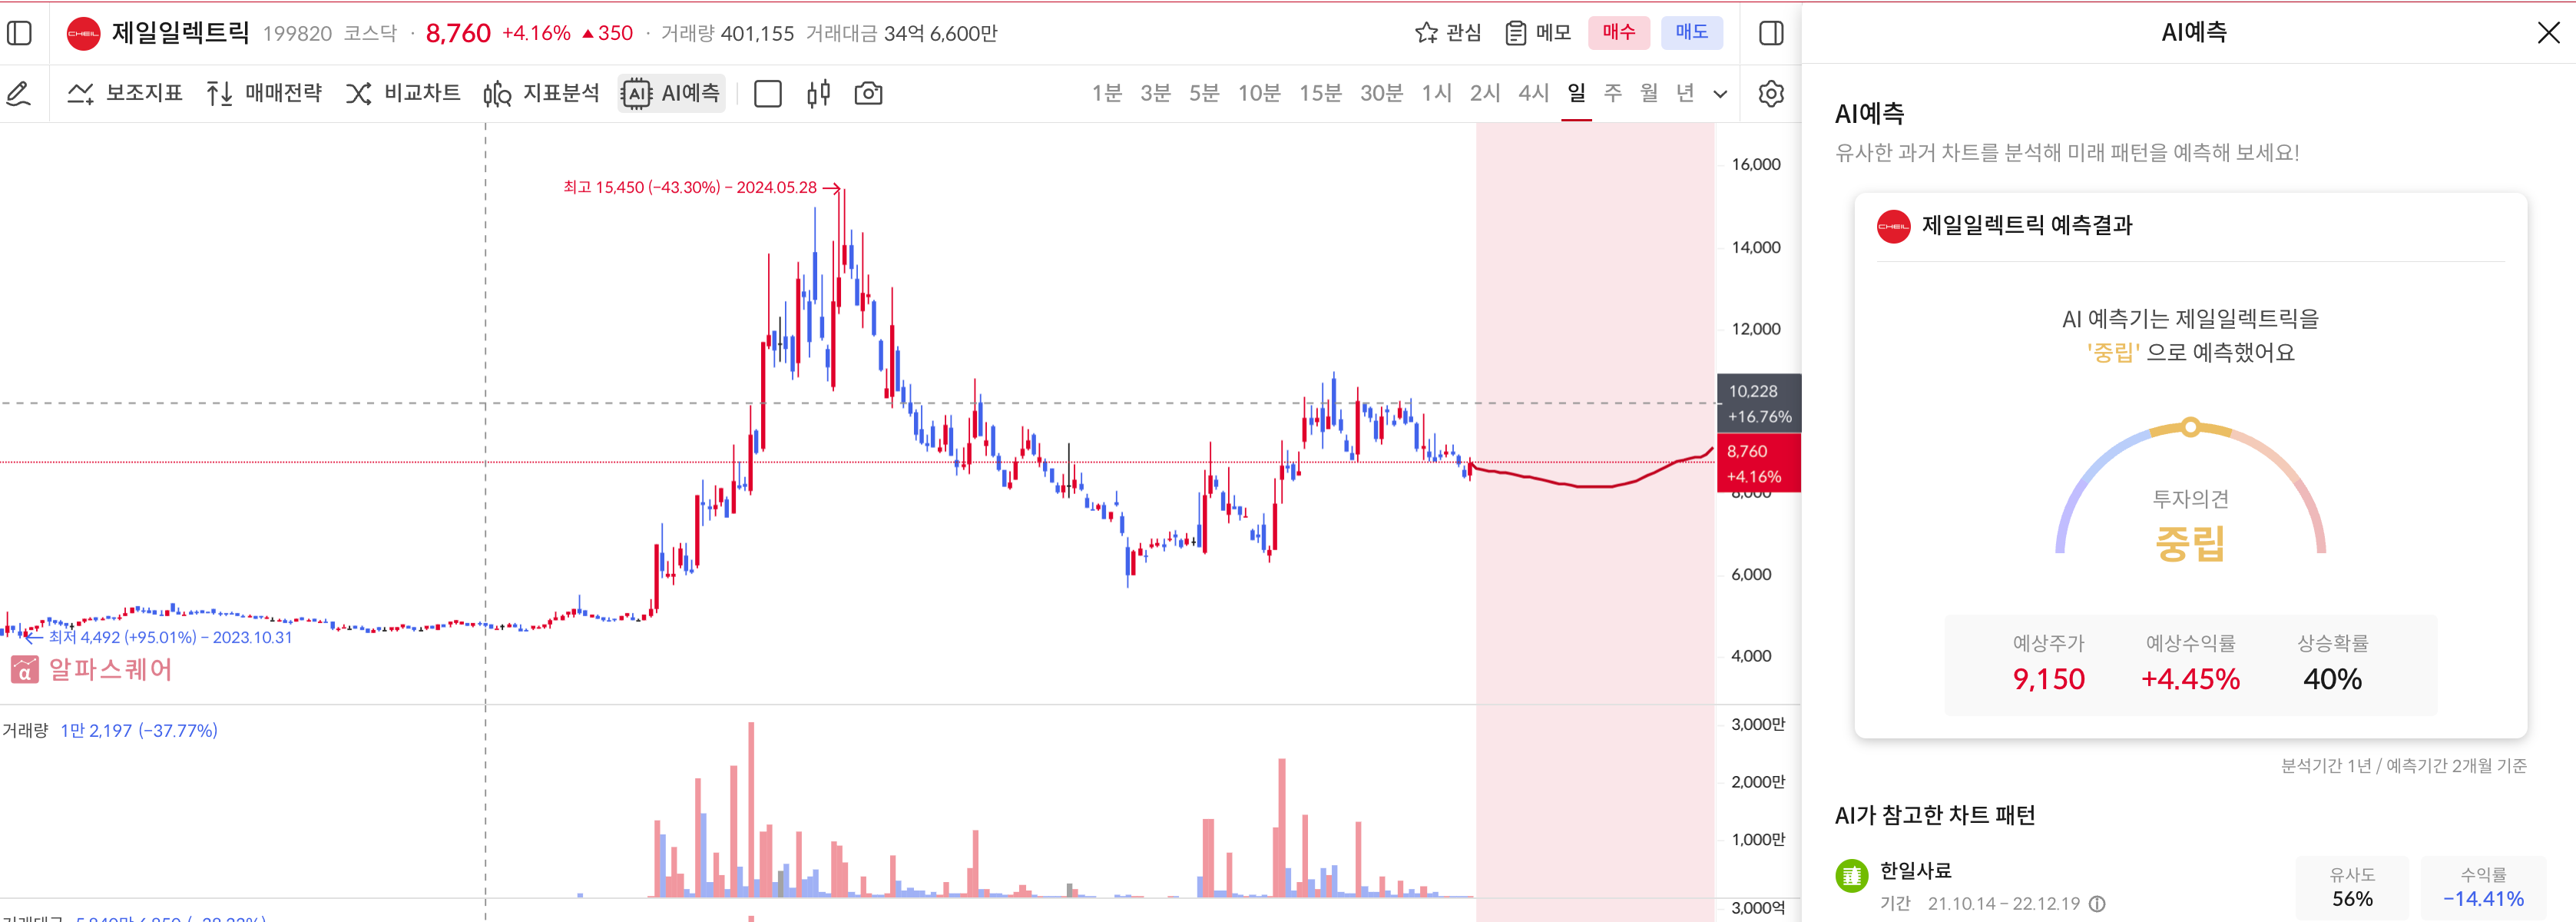The height and width of the screenshot is (922, 2576).
Task: Click the info icon beside 한일사료 기간
Action: coord(2097,904)
